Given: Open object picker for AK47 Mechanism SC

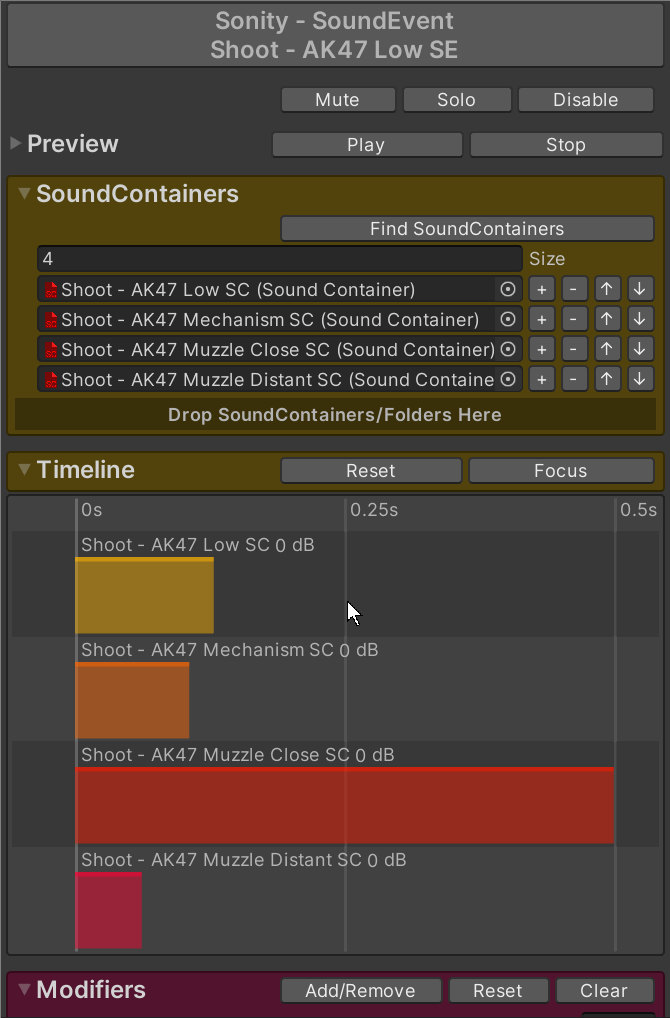Looking at the screenshot, I should click(508, 319).
